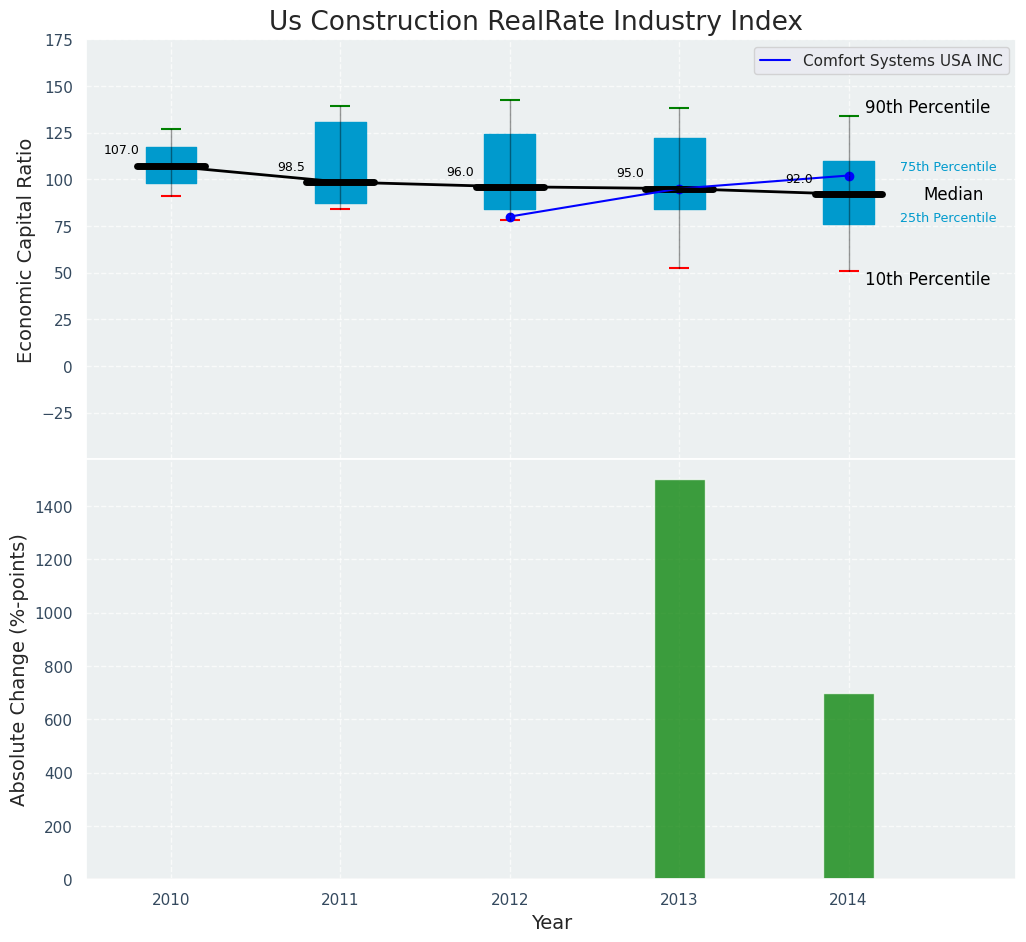Click the 98.5 median value label
1026x942 pixels.
click(x=291, y=168)
